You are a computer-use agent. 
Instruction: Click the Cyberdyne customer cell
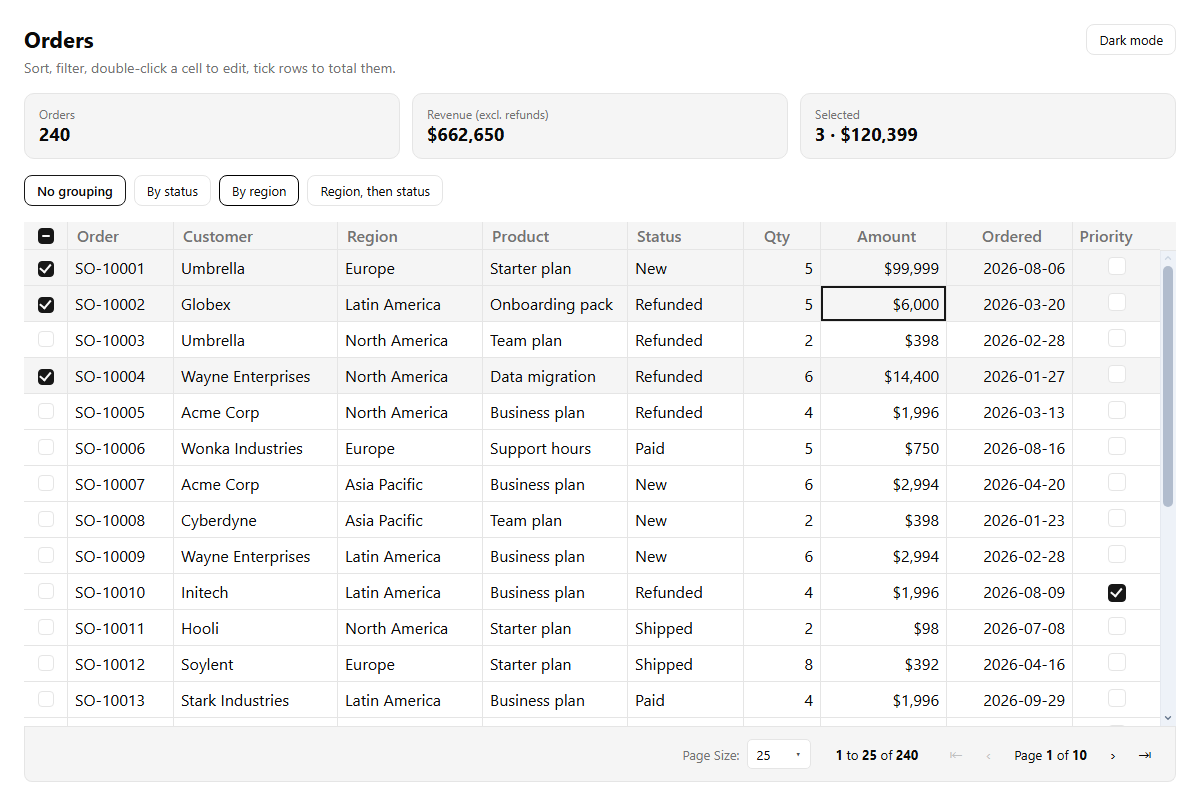256,520
